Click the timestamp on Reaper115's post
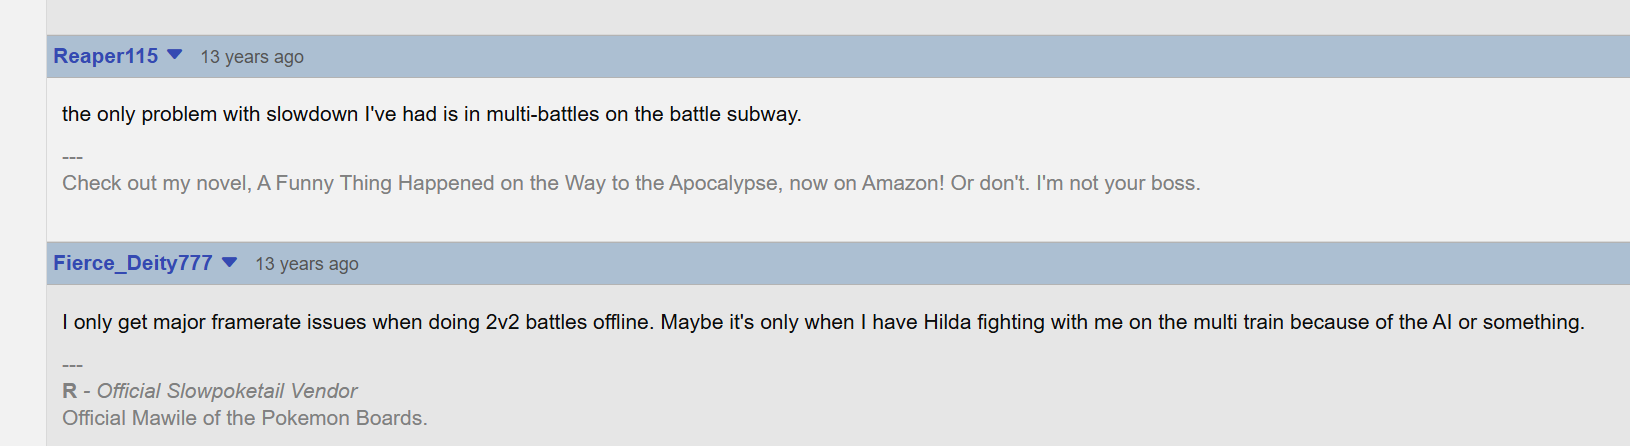The image size is (1630, 446). tap(252, 57)
